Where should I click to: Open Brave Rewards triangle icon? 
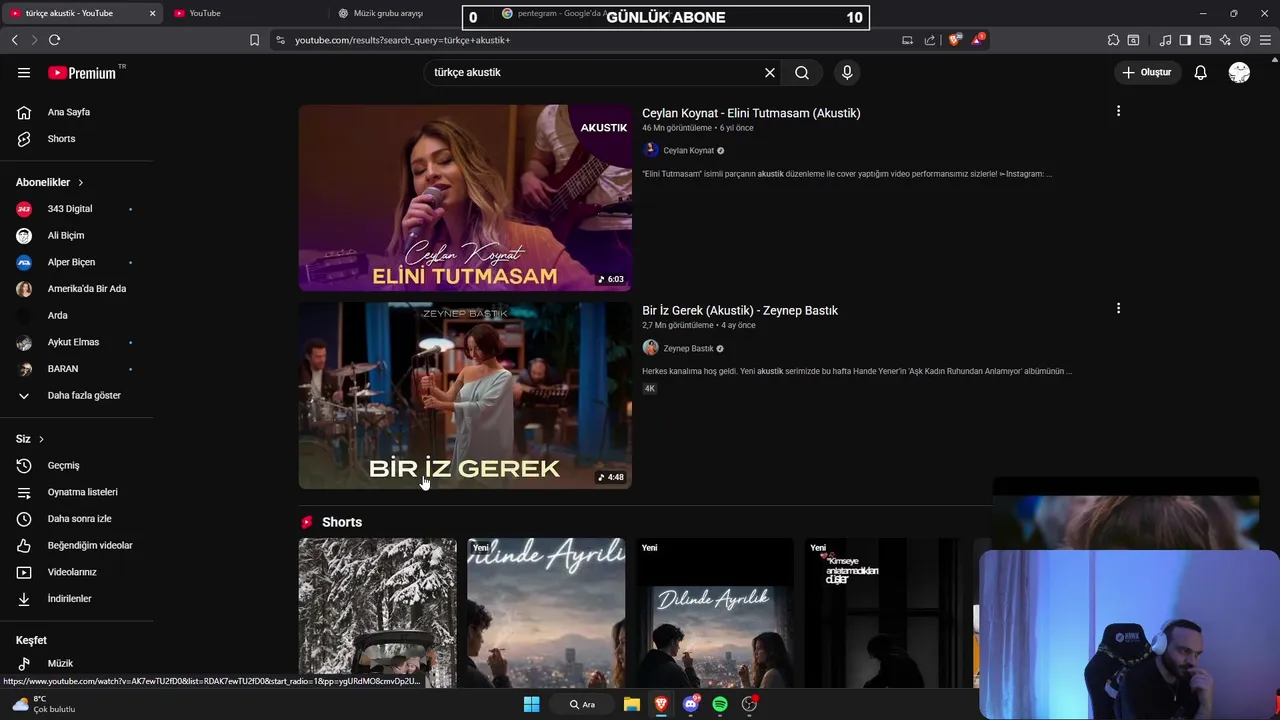[978, 40]
